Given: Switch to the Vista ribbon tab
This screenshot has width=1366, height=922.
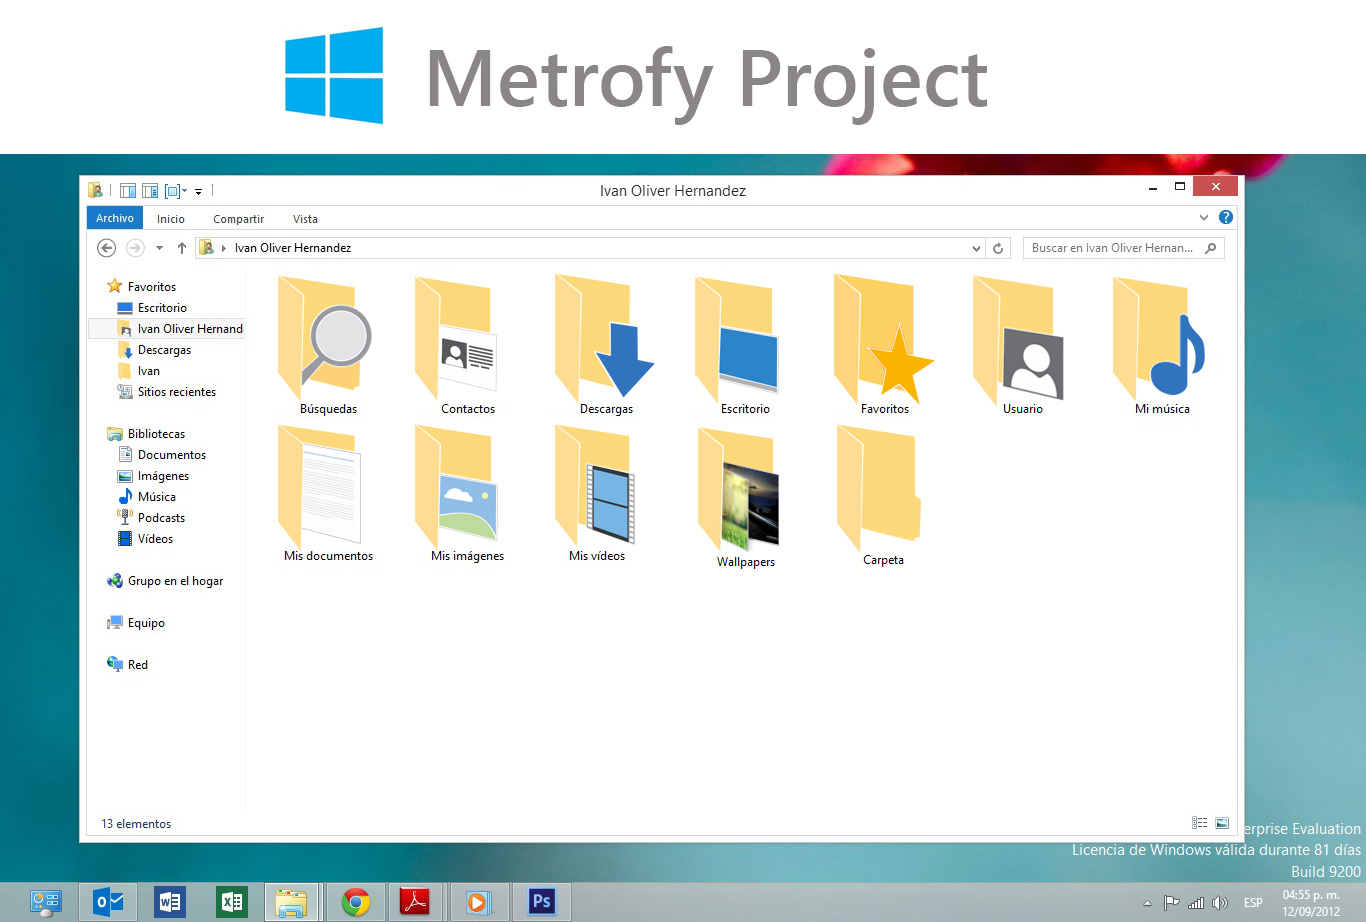Looking at the screenshot, I should pos(305,218).
